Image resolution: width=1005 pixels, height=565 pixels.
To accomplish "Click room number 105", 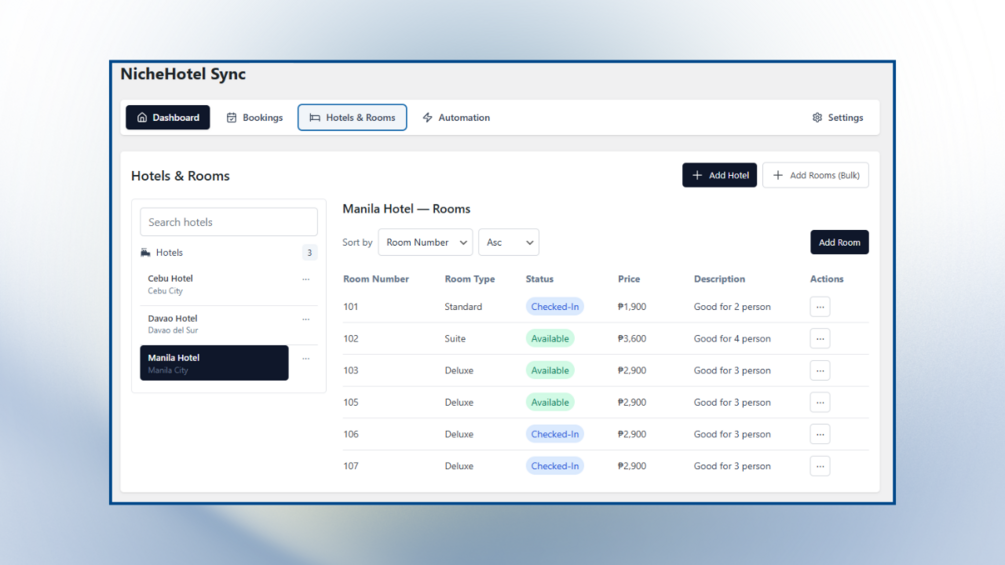I will (351, 402).
